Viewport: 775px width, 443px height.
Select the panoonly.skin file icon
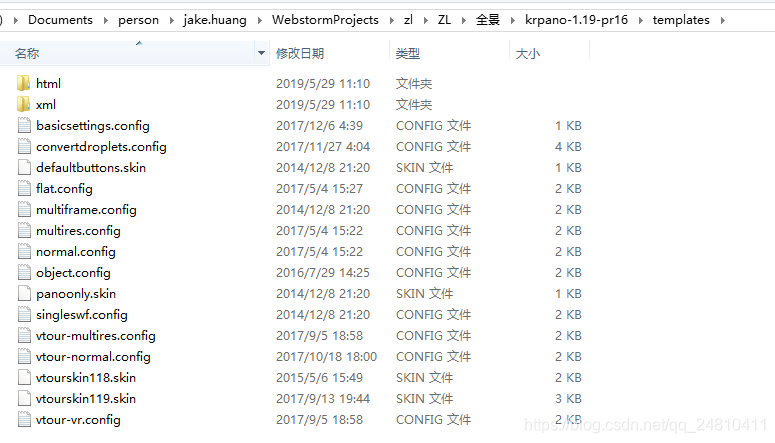tap(24, 294)
